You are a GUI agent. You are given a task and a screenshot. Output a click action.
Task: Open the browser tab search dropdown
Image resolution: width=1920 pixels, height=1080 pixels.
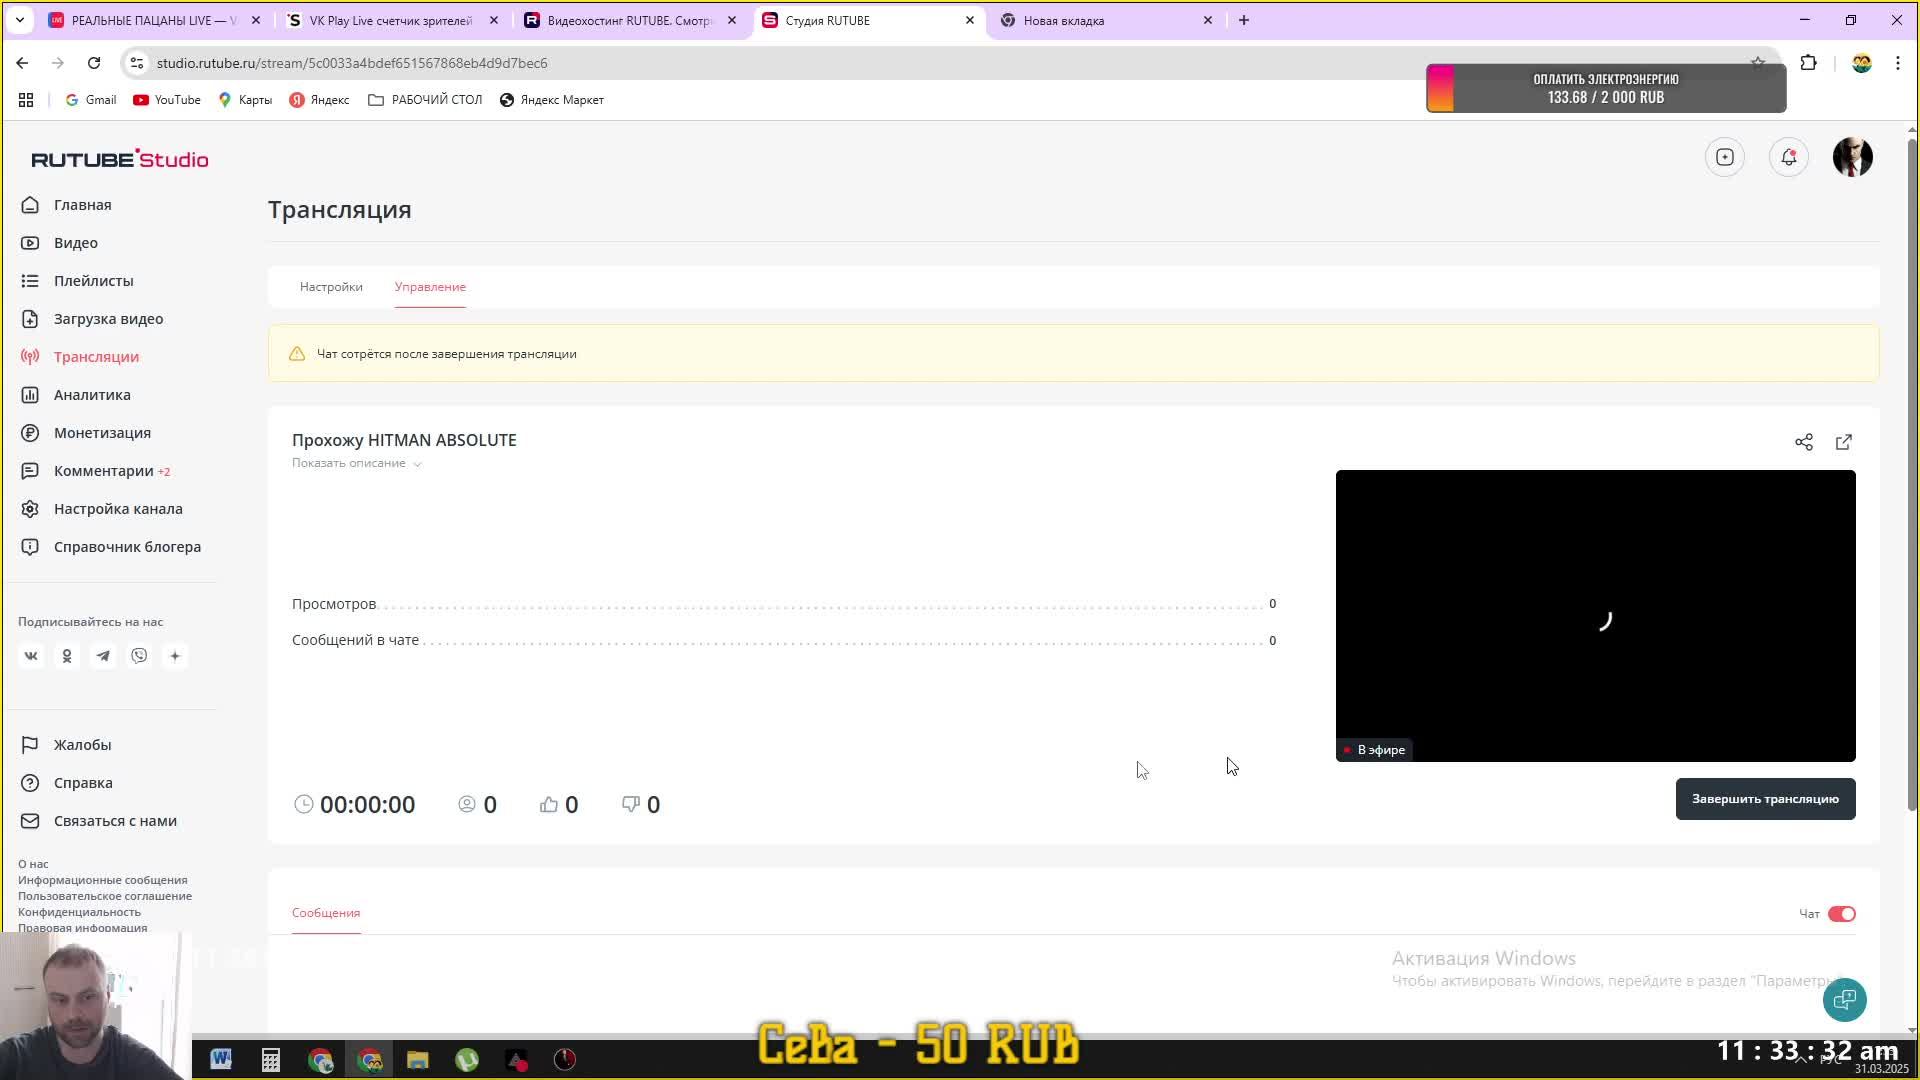[x=19, y=20]
